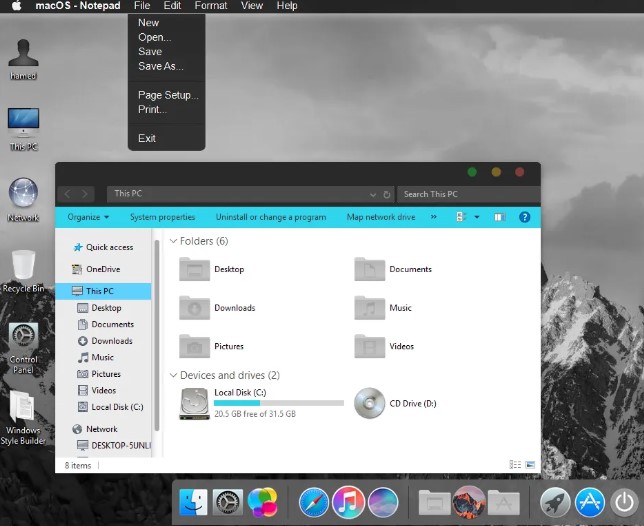Launch iTunes music icon in dock
This screenshot has height=526, width=644.
pyautogui.click(x=348, y=502)
